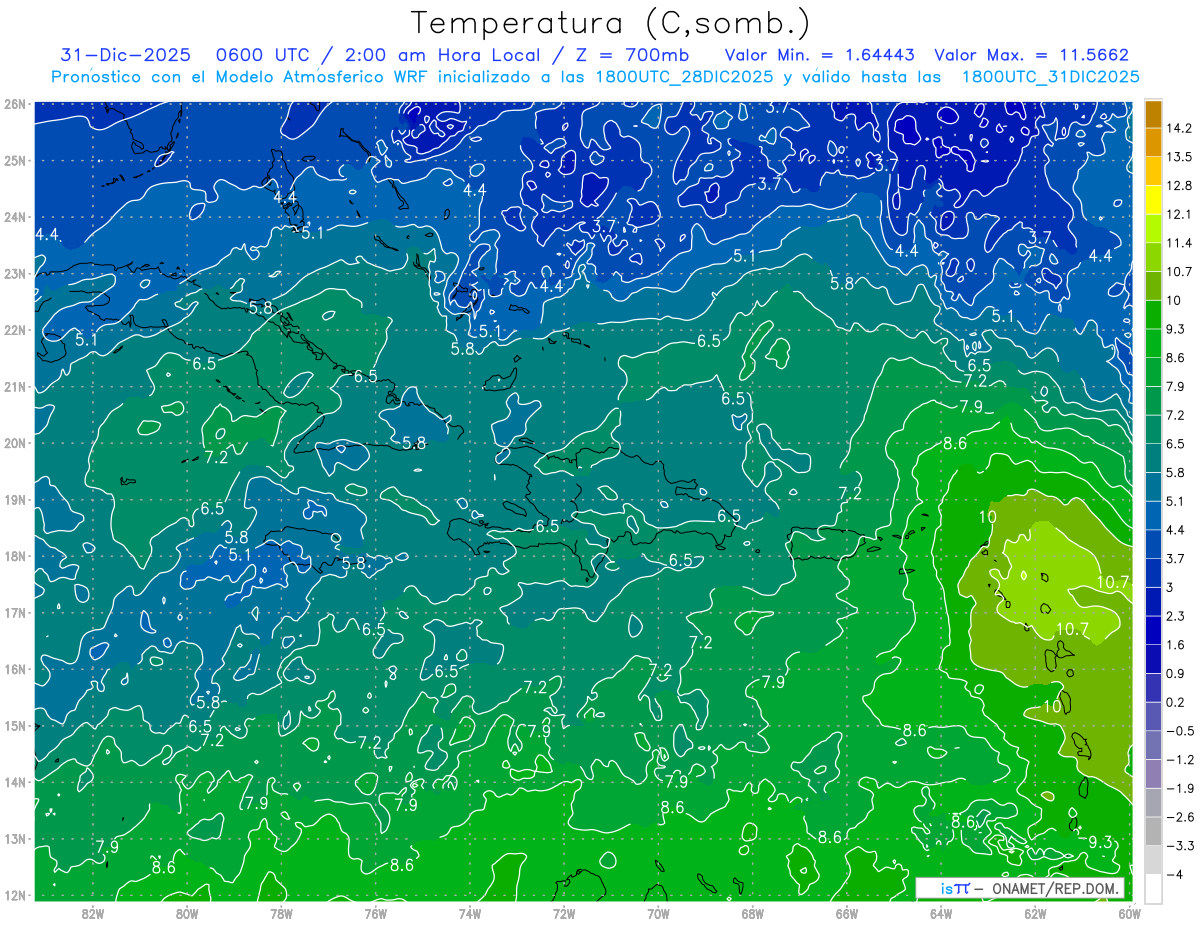Click the "20N" latitude axis label
This screenshot has height=927, width=1200.
[x=15, y=443]
